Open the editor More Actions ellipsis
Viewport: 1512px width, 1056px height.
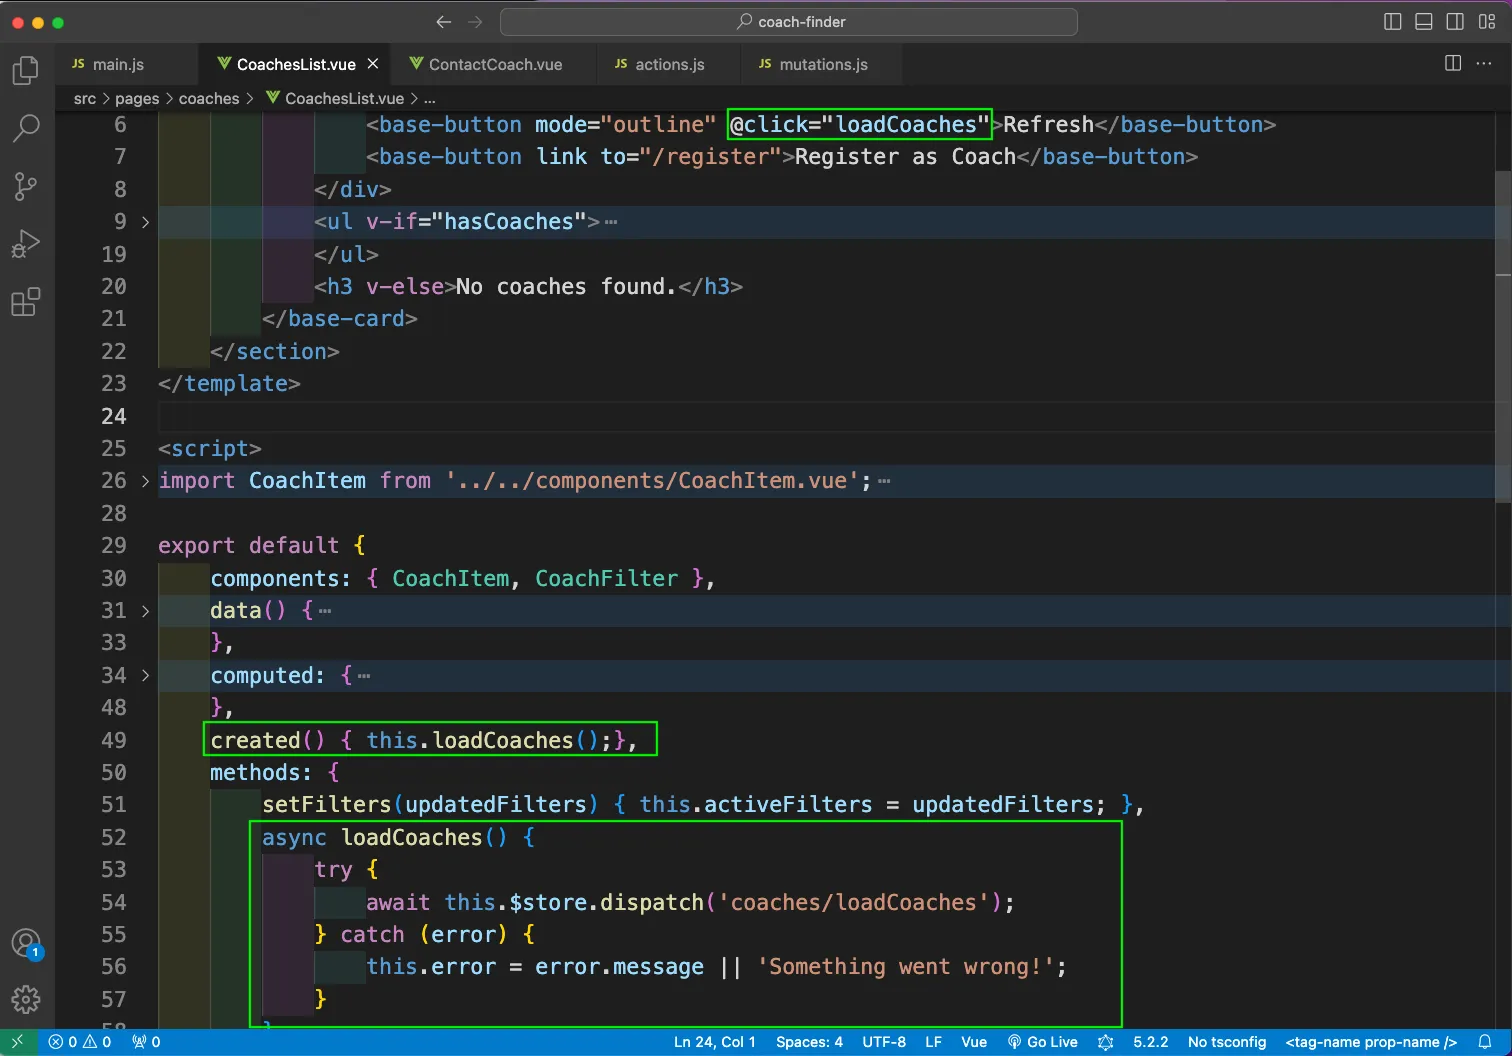(x=1484, y=63)
